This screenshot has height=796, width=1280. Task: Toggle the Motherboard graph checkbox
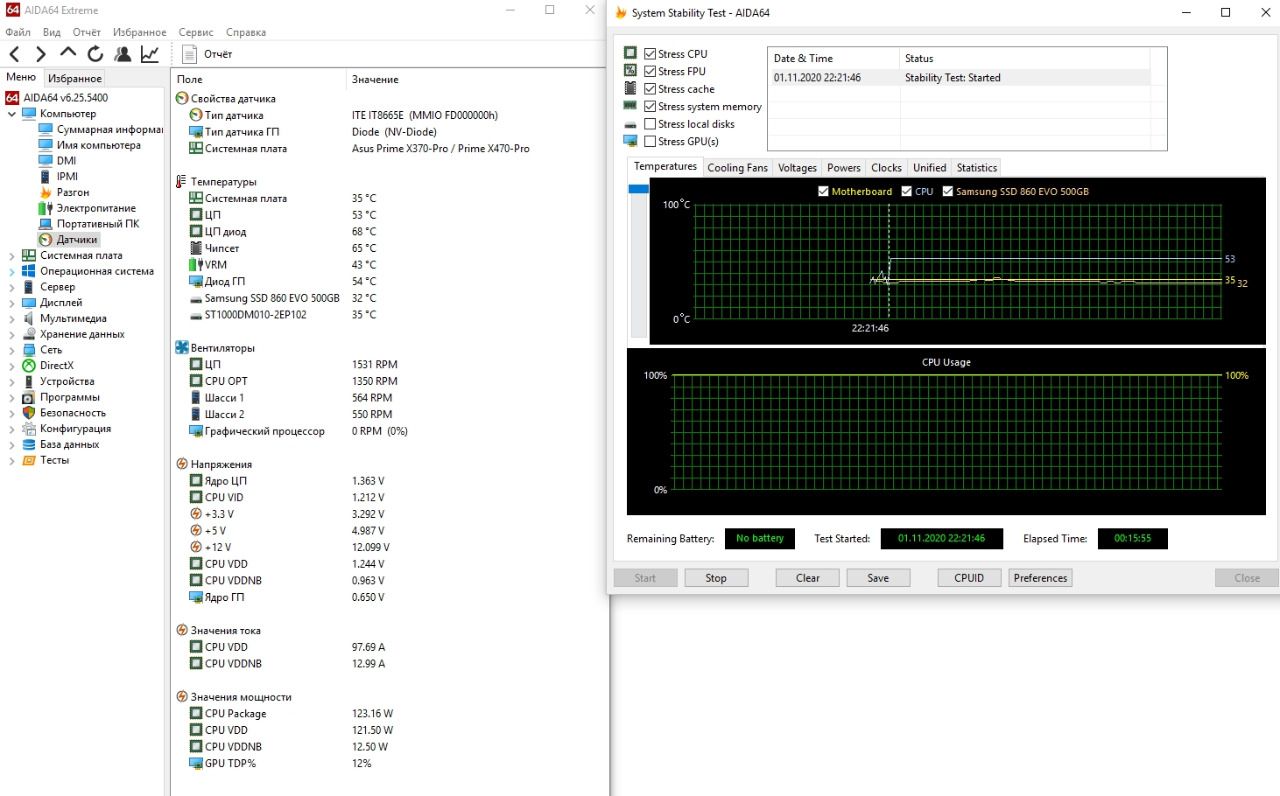tap(823, 191)
